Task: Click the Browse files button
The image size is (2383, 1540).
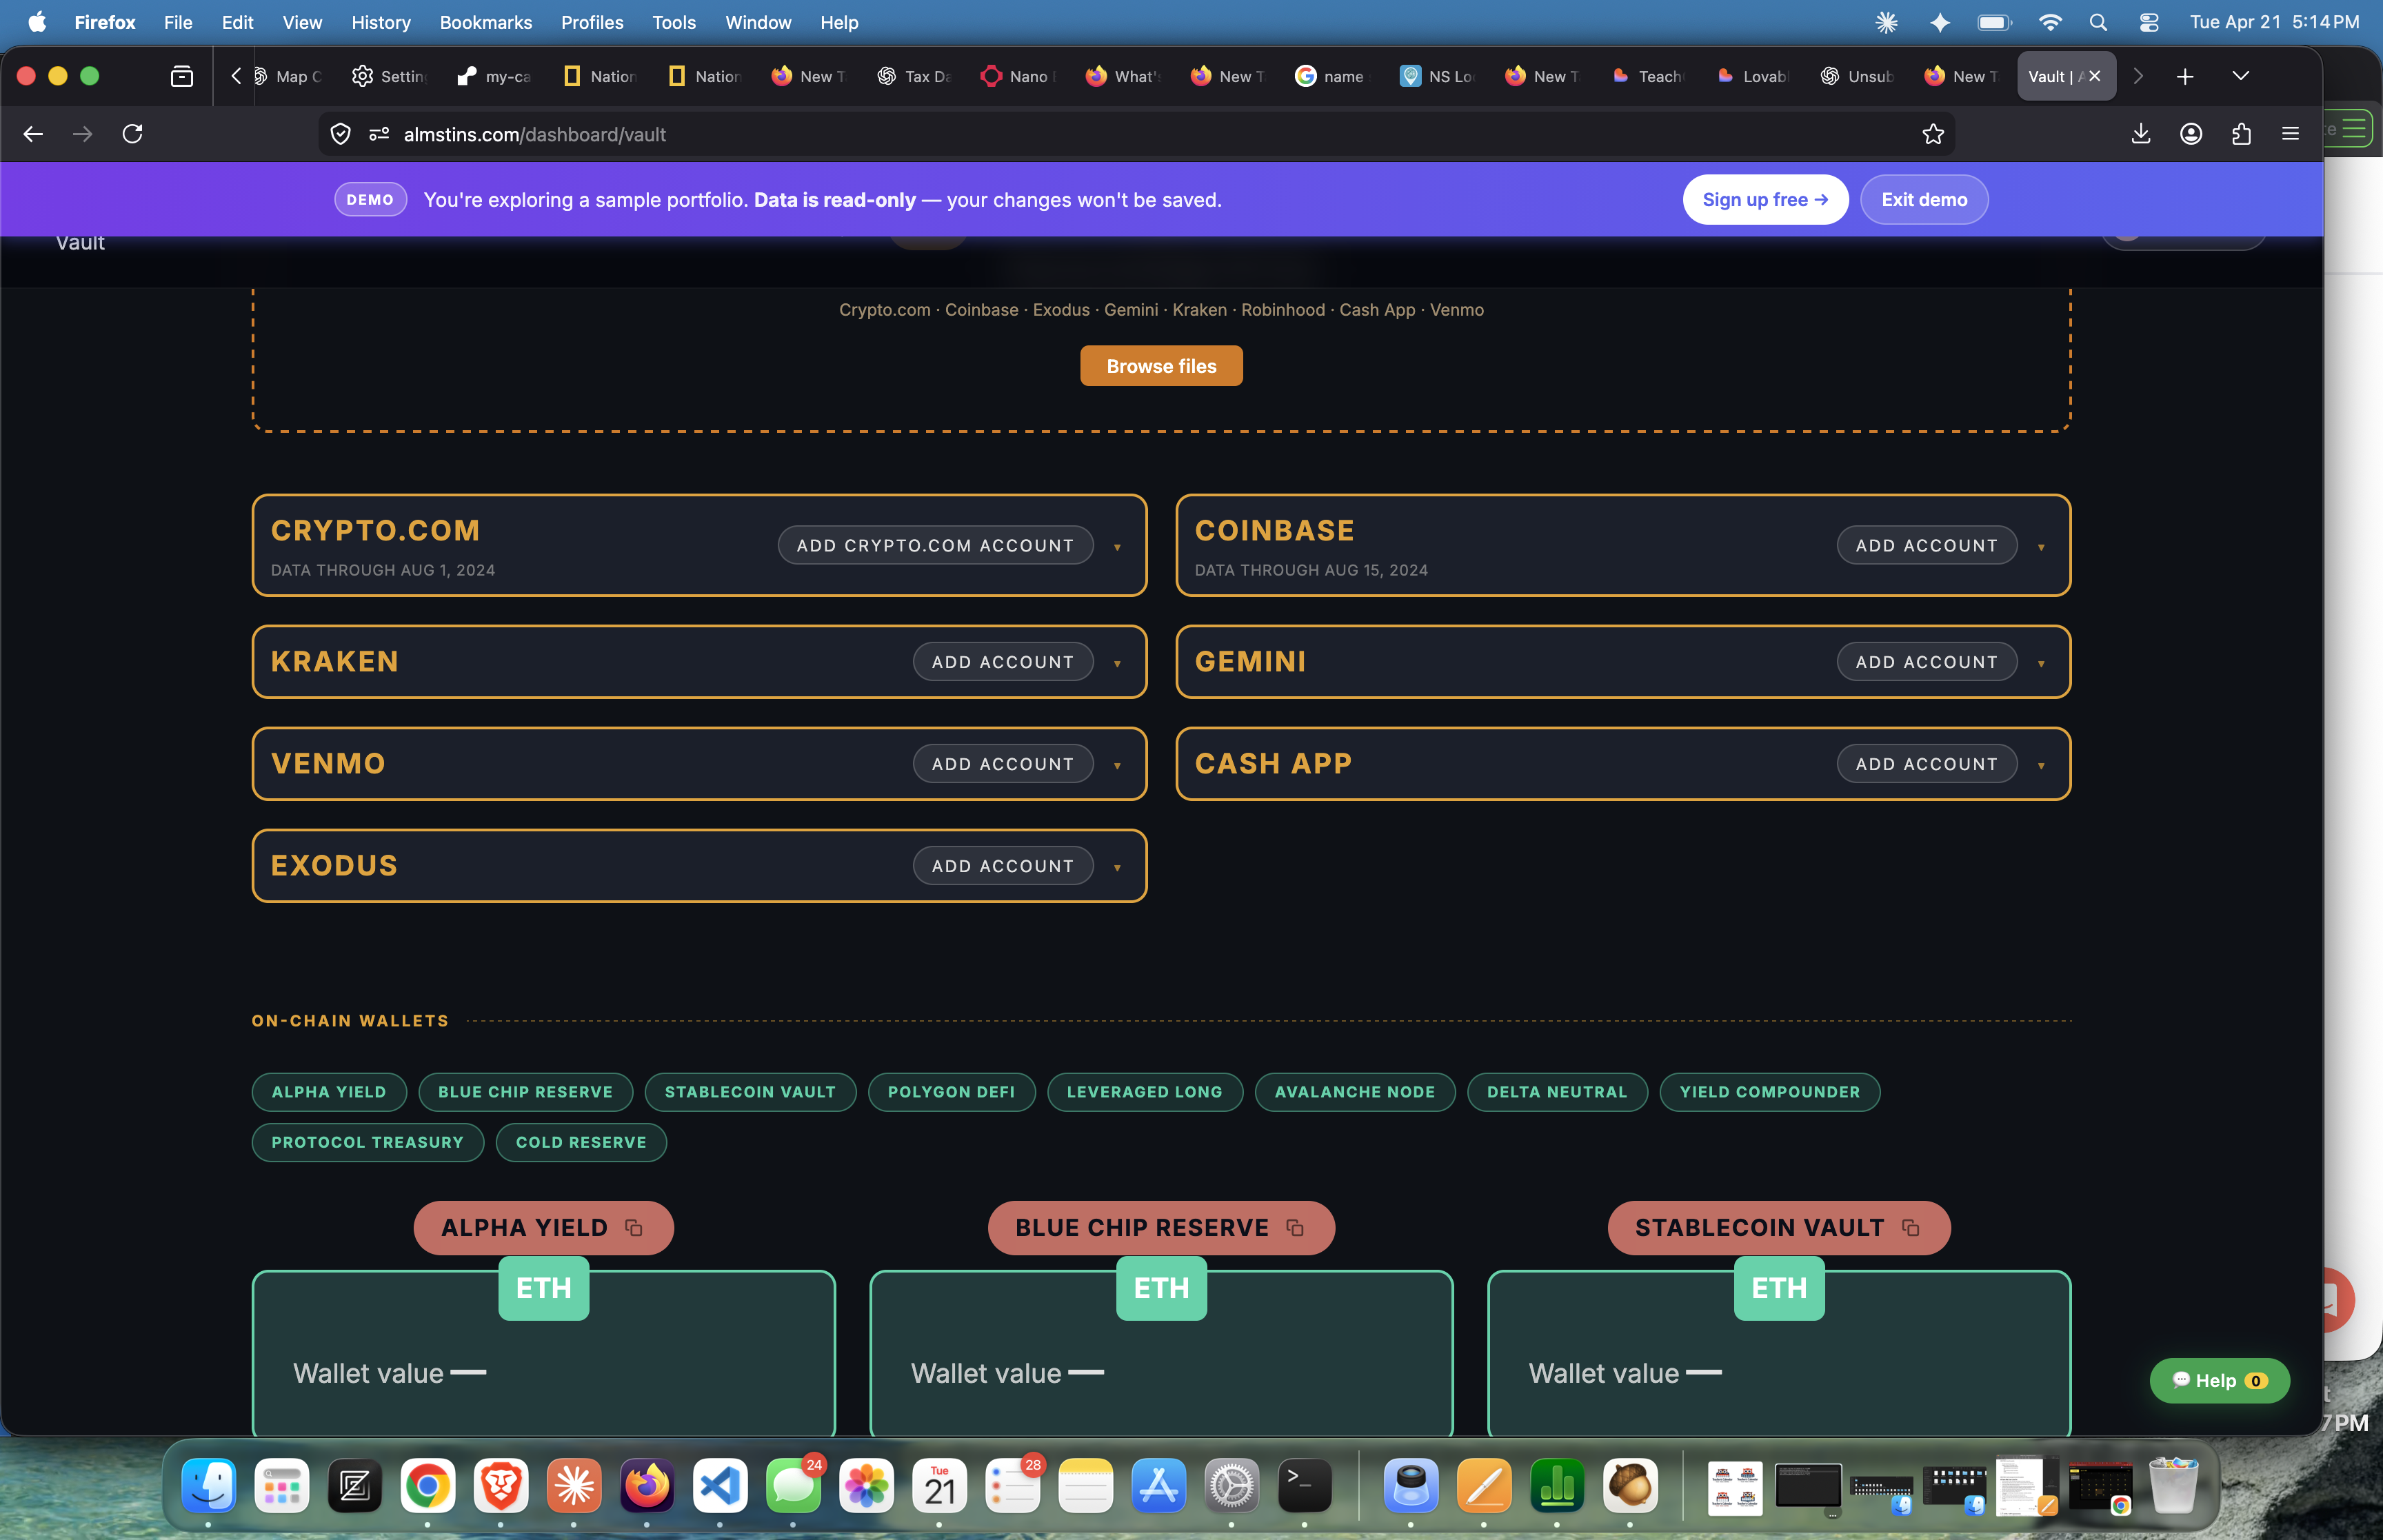Action: pyautogui.click(x=1161, y=366)
